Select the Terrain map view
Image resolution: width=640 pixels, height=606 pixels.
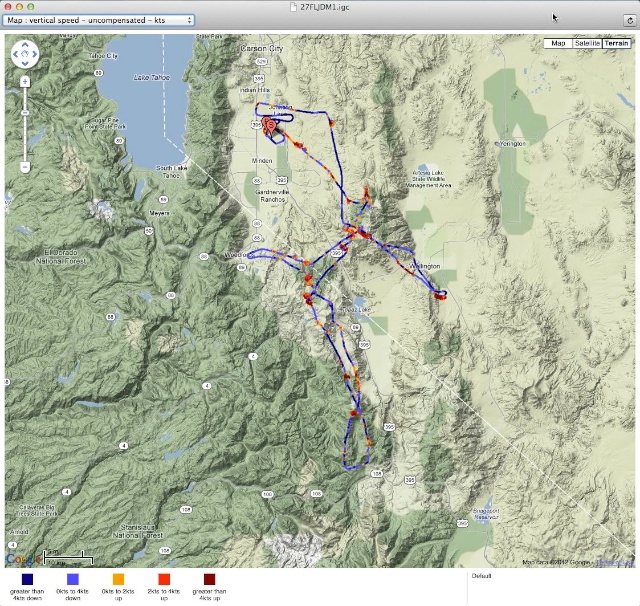coord(617,43)
